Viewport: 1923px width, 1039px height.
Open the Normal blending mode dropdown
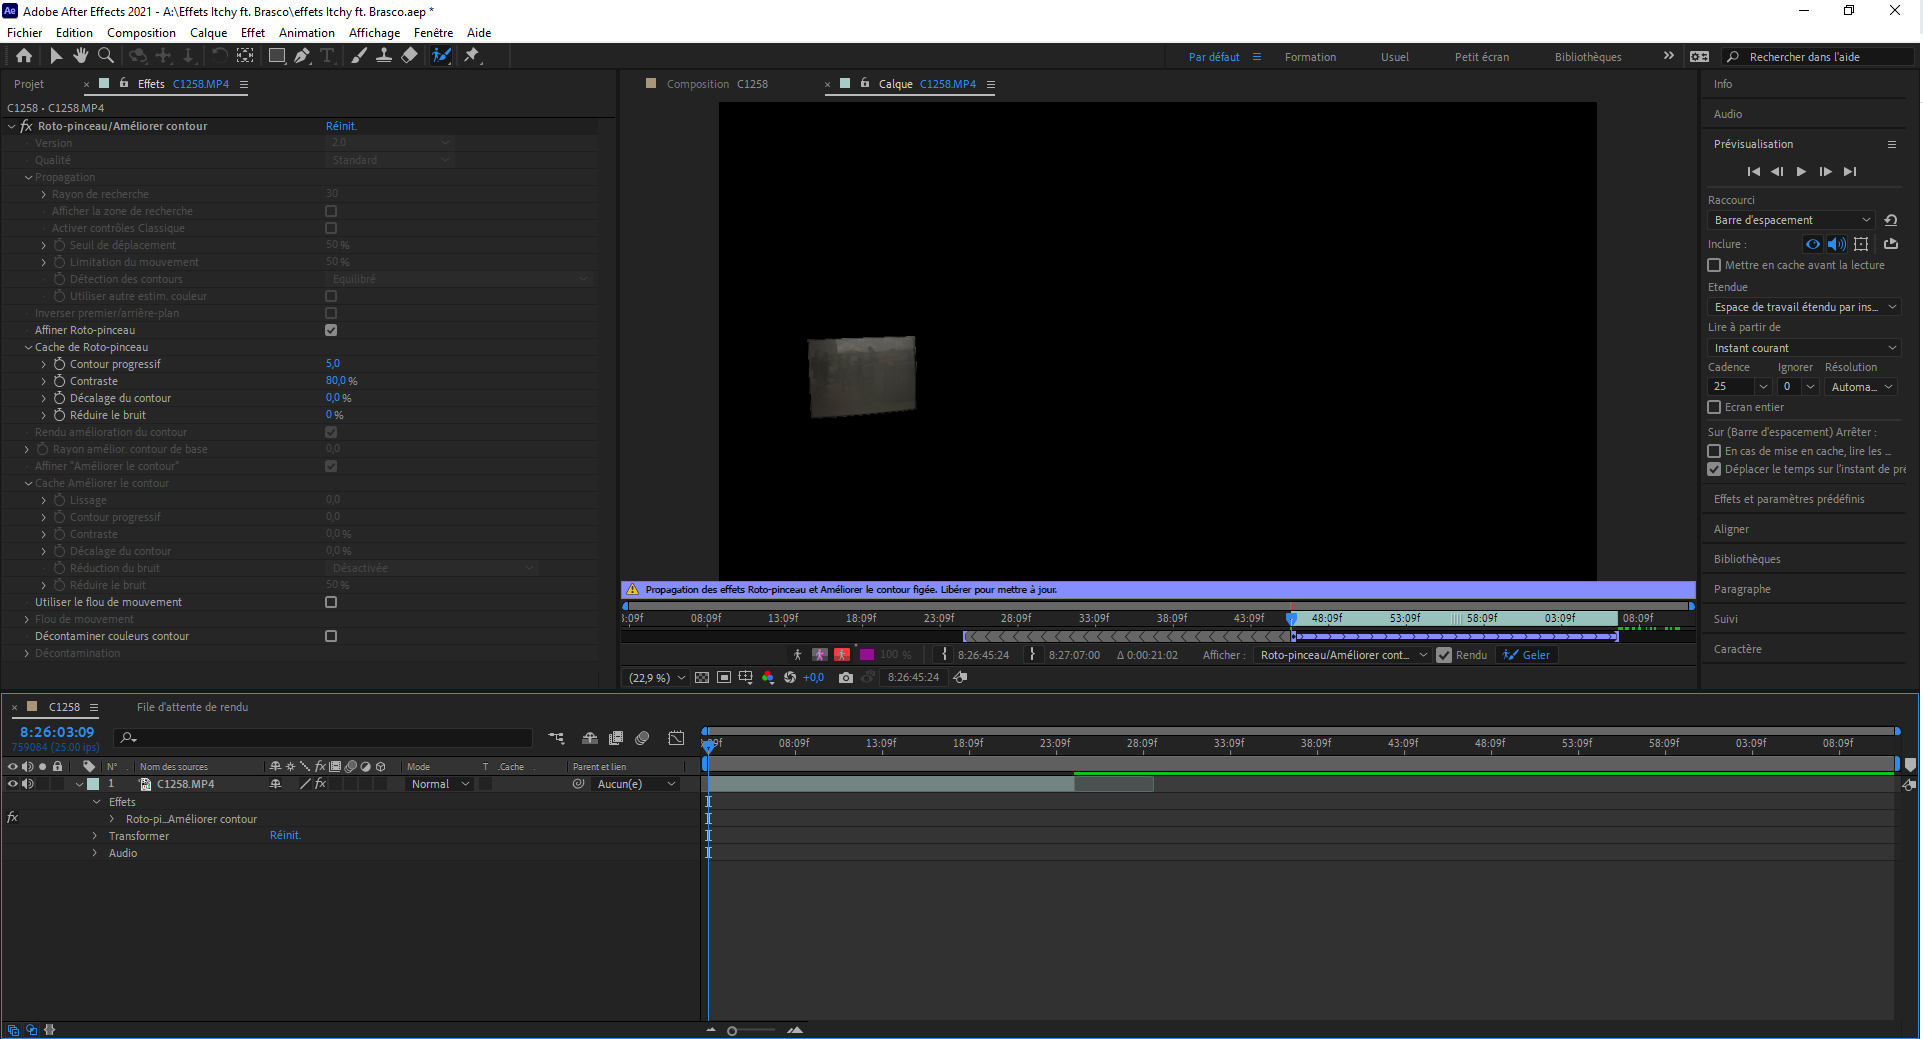440,784
